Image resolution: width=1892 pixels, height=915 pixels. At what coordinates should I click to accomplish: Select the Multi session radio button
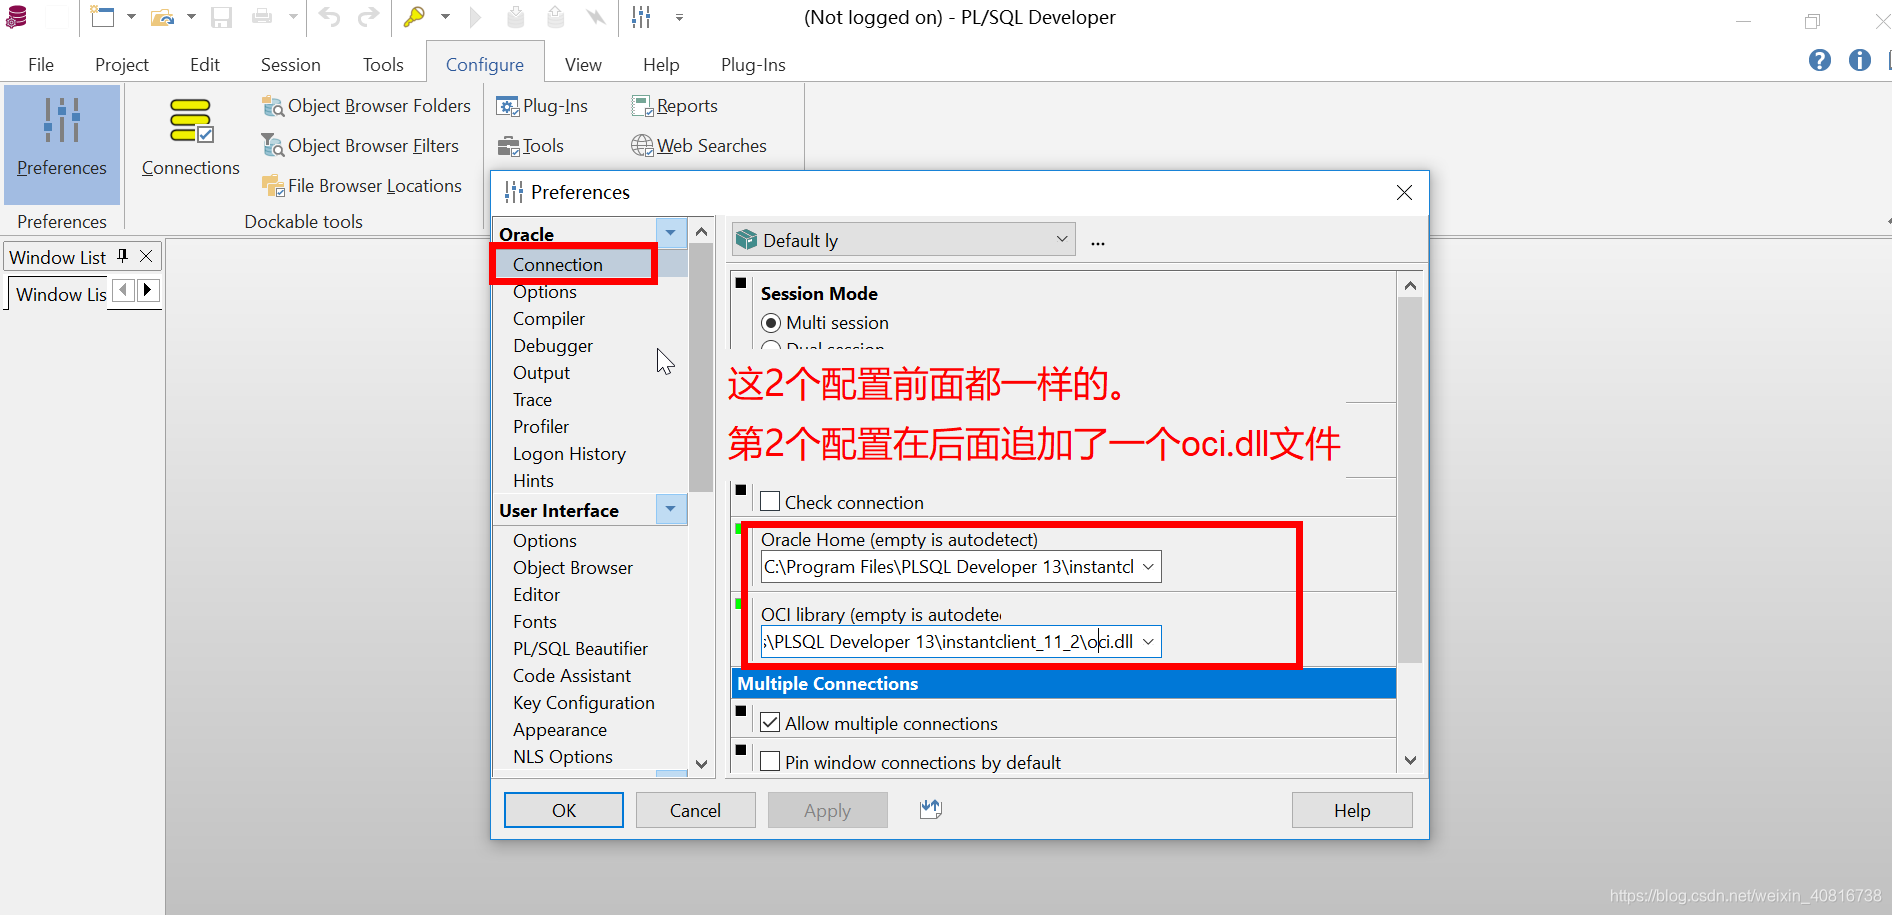coord(771,323)
